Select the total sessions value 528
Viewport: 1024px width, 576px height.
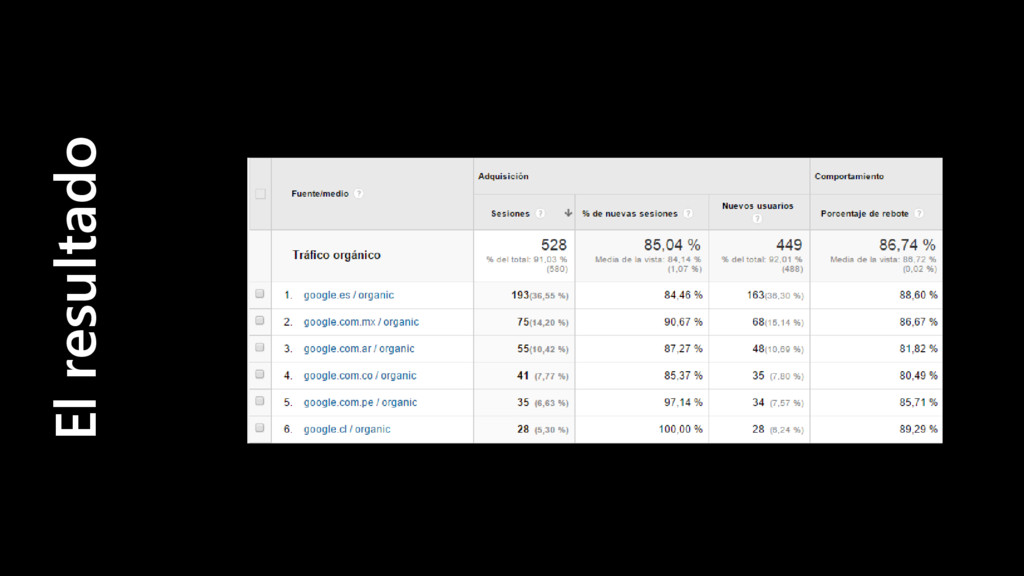click(x=554, y=245)
